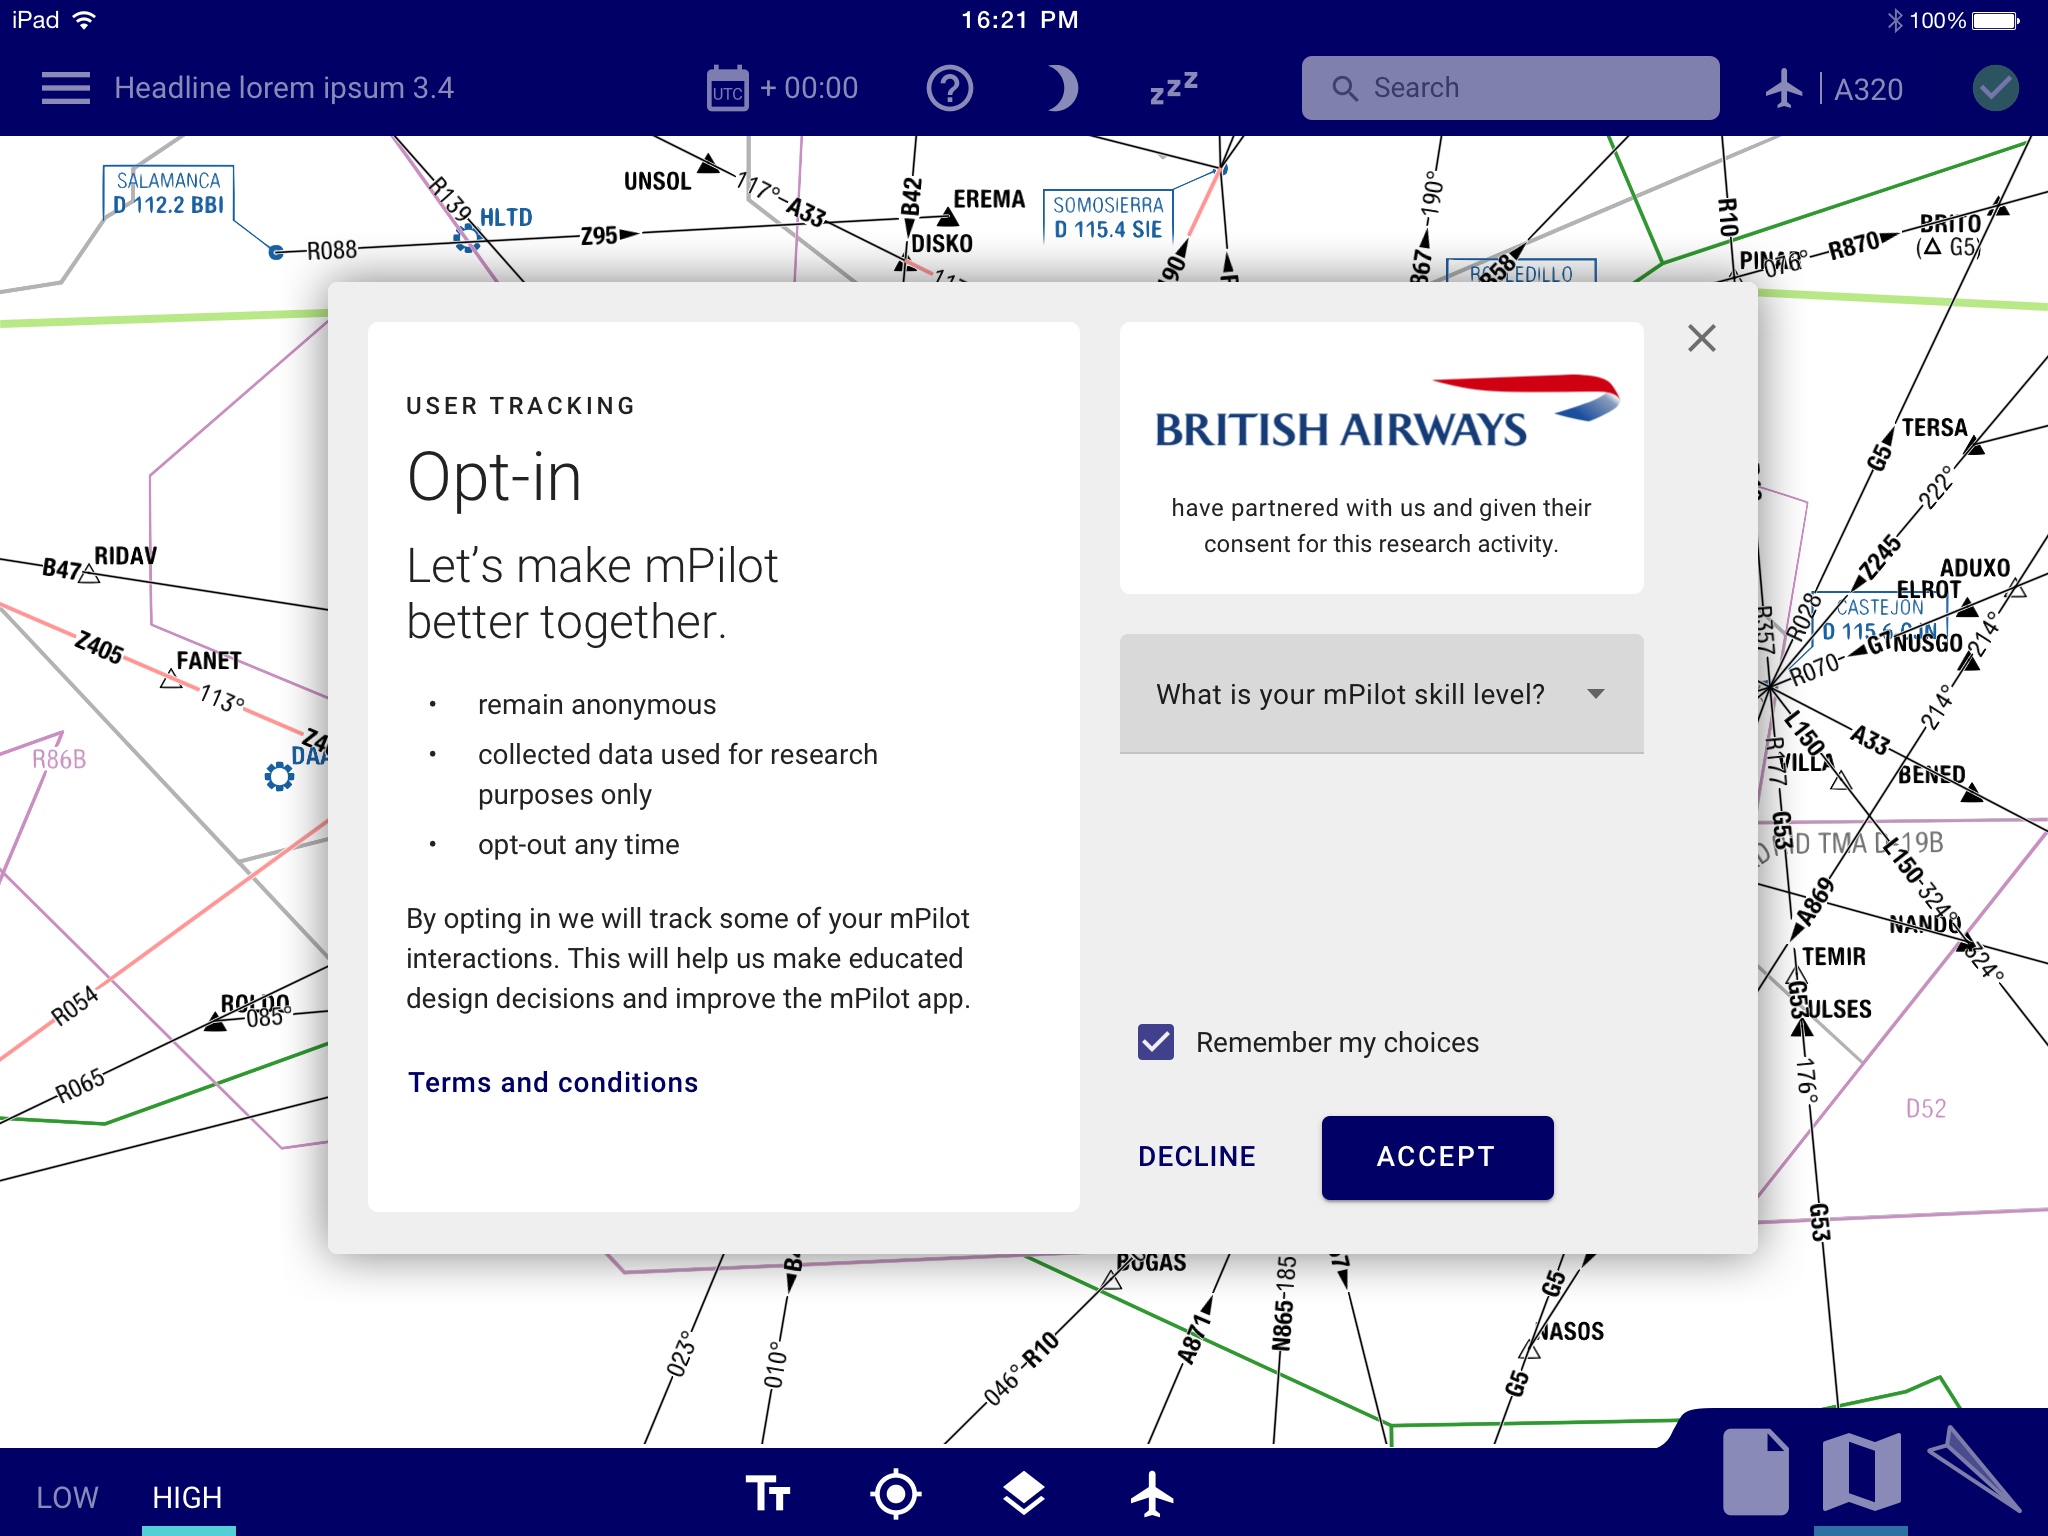Tap the green checkmark status icon

(x=1995, y=89)
